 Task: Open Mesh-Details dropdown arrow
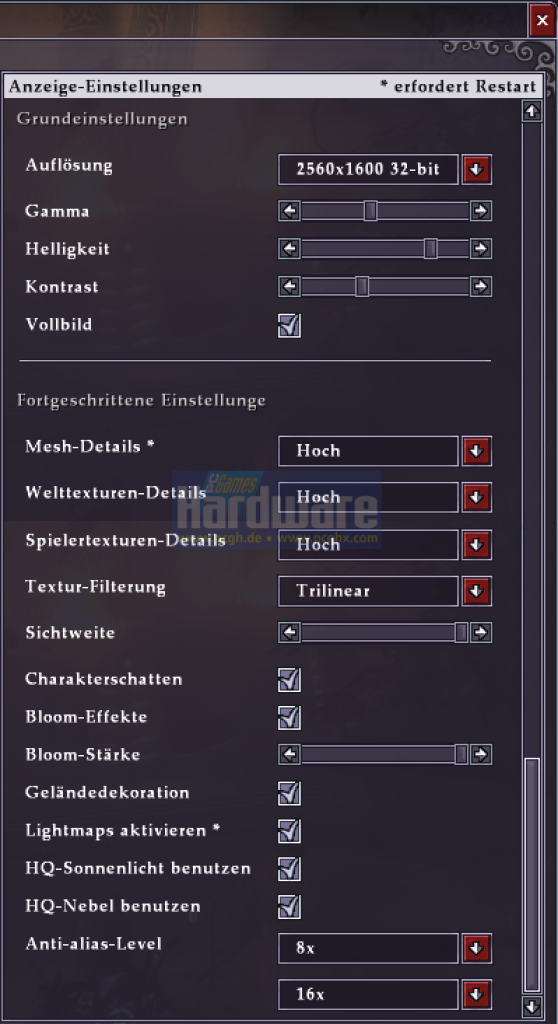point(476,451)
